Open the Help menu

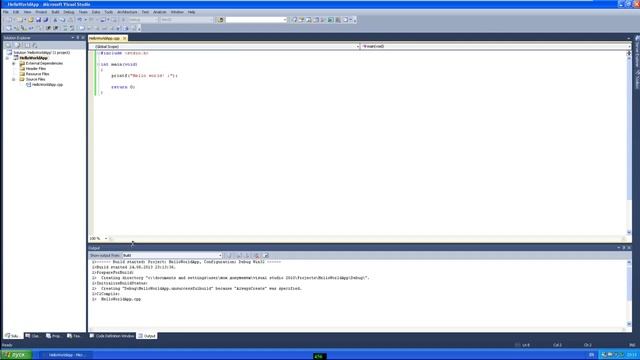pos(191,12)
